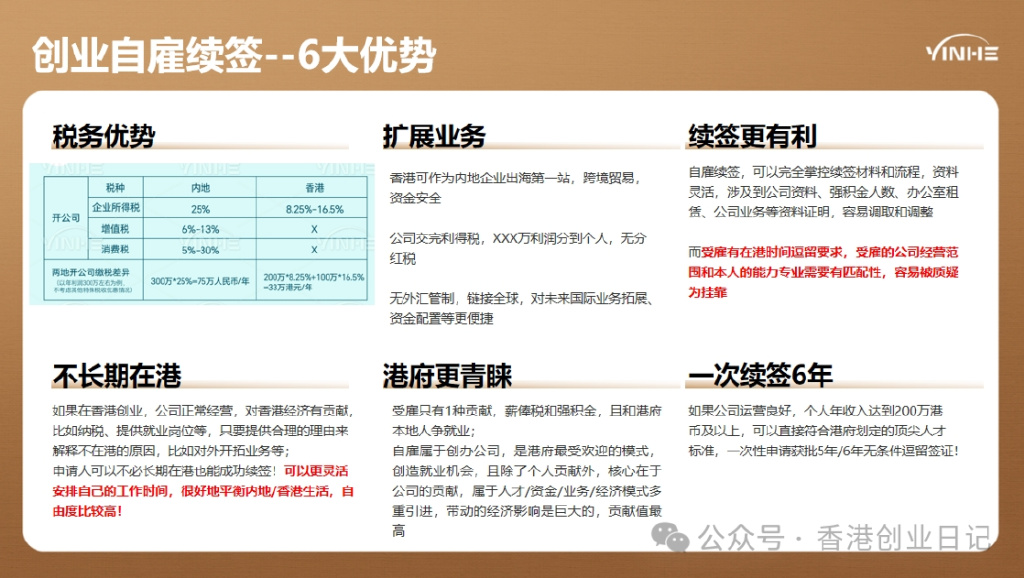Viewport: 1024px width, 578px height.
Task: Select the 扩展业务 heading
Action: tap(434, 136)
